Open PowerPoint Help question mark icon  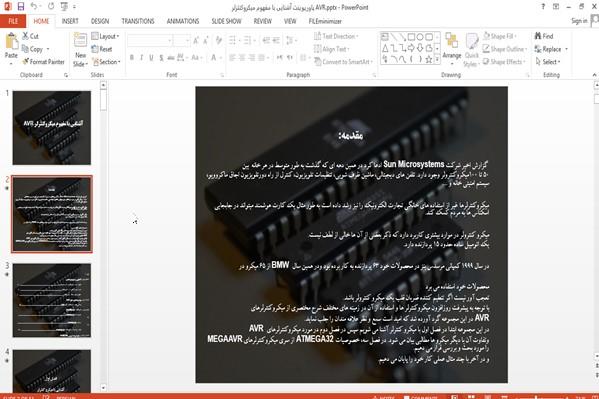pyautogui.click(x=543, y=6)
